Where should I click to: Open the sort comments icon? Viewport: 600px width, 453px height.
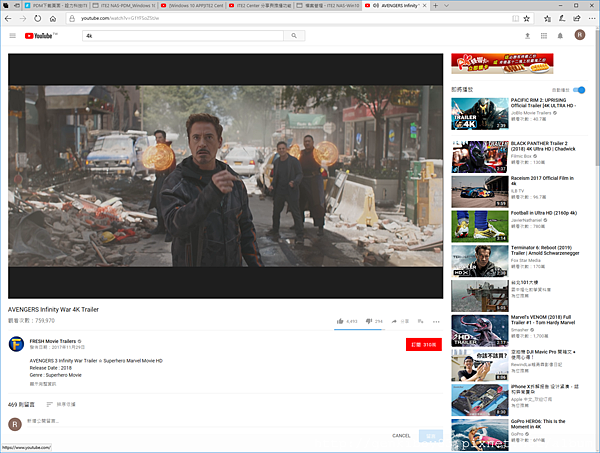click(49, 404)
